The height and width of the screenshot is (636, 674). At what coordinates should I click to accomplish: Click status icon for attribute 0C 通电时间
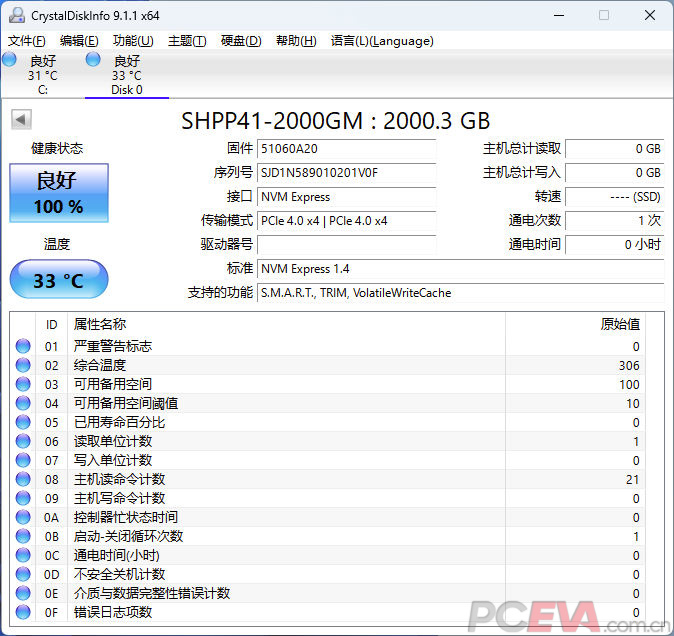(x=23, y=555)
